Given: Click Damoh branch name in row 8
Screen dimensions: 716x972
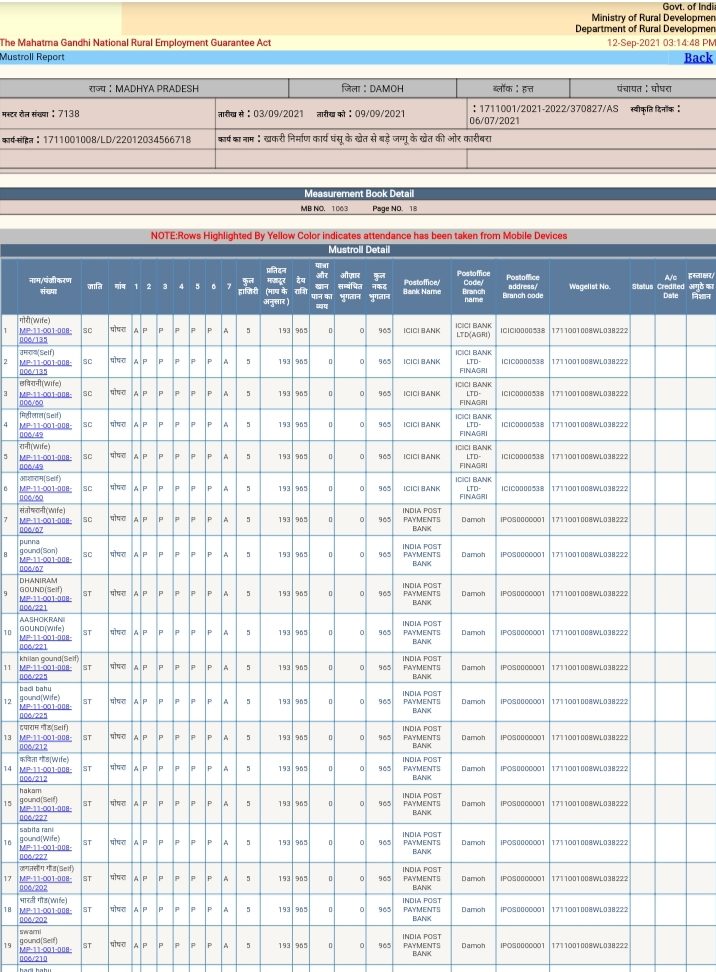Looking at the screenshot, I should point(474,555).
